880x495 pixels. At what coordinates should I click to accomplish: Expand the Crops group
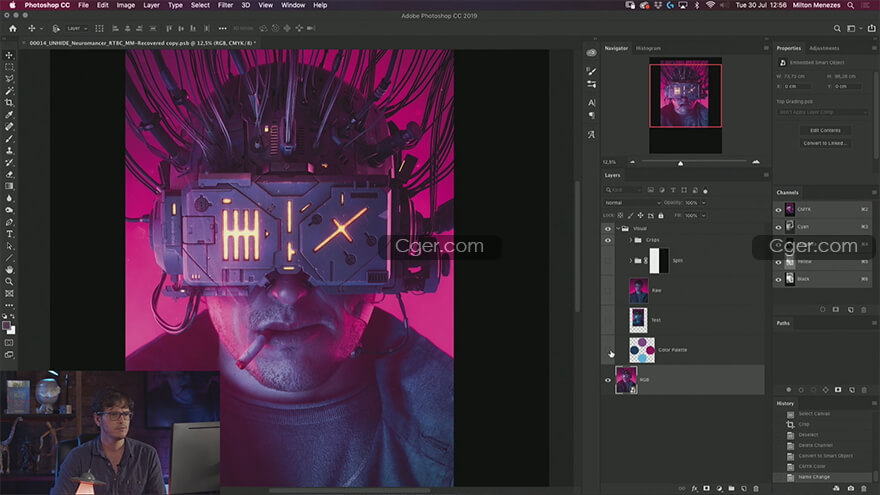pos(630,240)
